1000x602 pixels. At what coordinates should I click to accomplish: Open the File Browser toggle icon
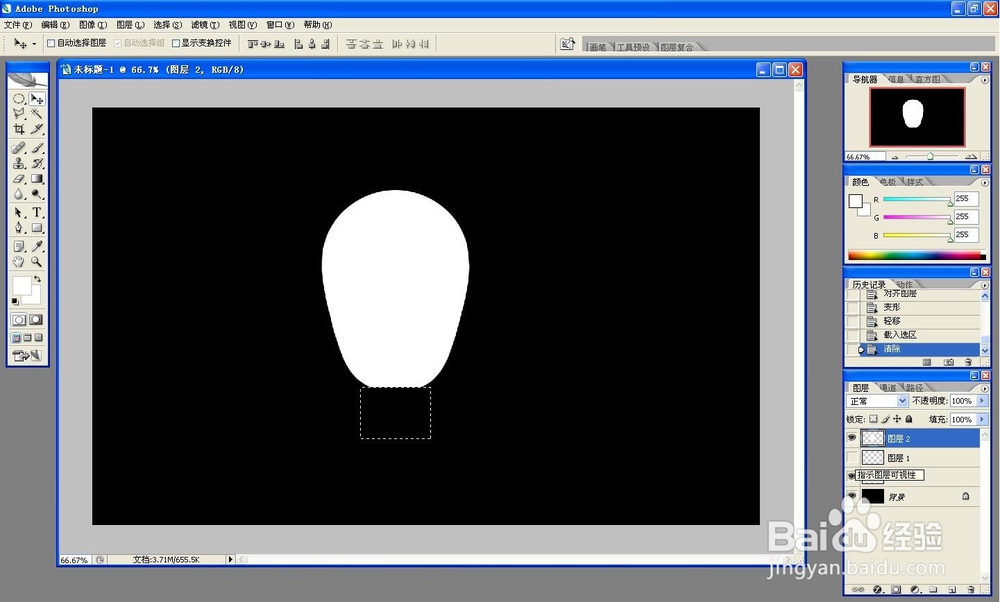tap(567, 44)
